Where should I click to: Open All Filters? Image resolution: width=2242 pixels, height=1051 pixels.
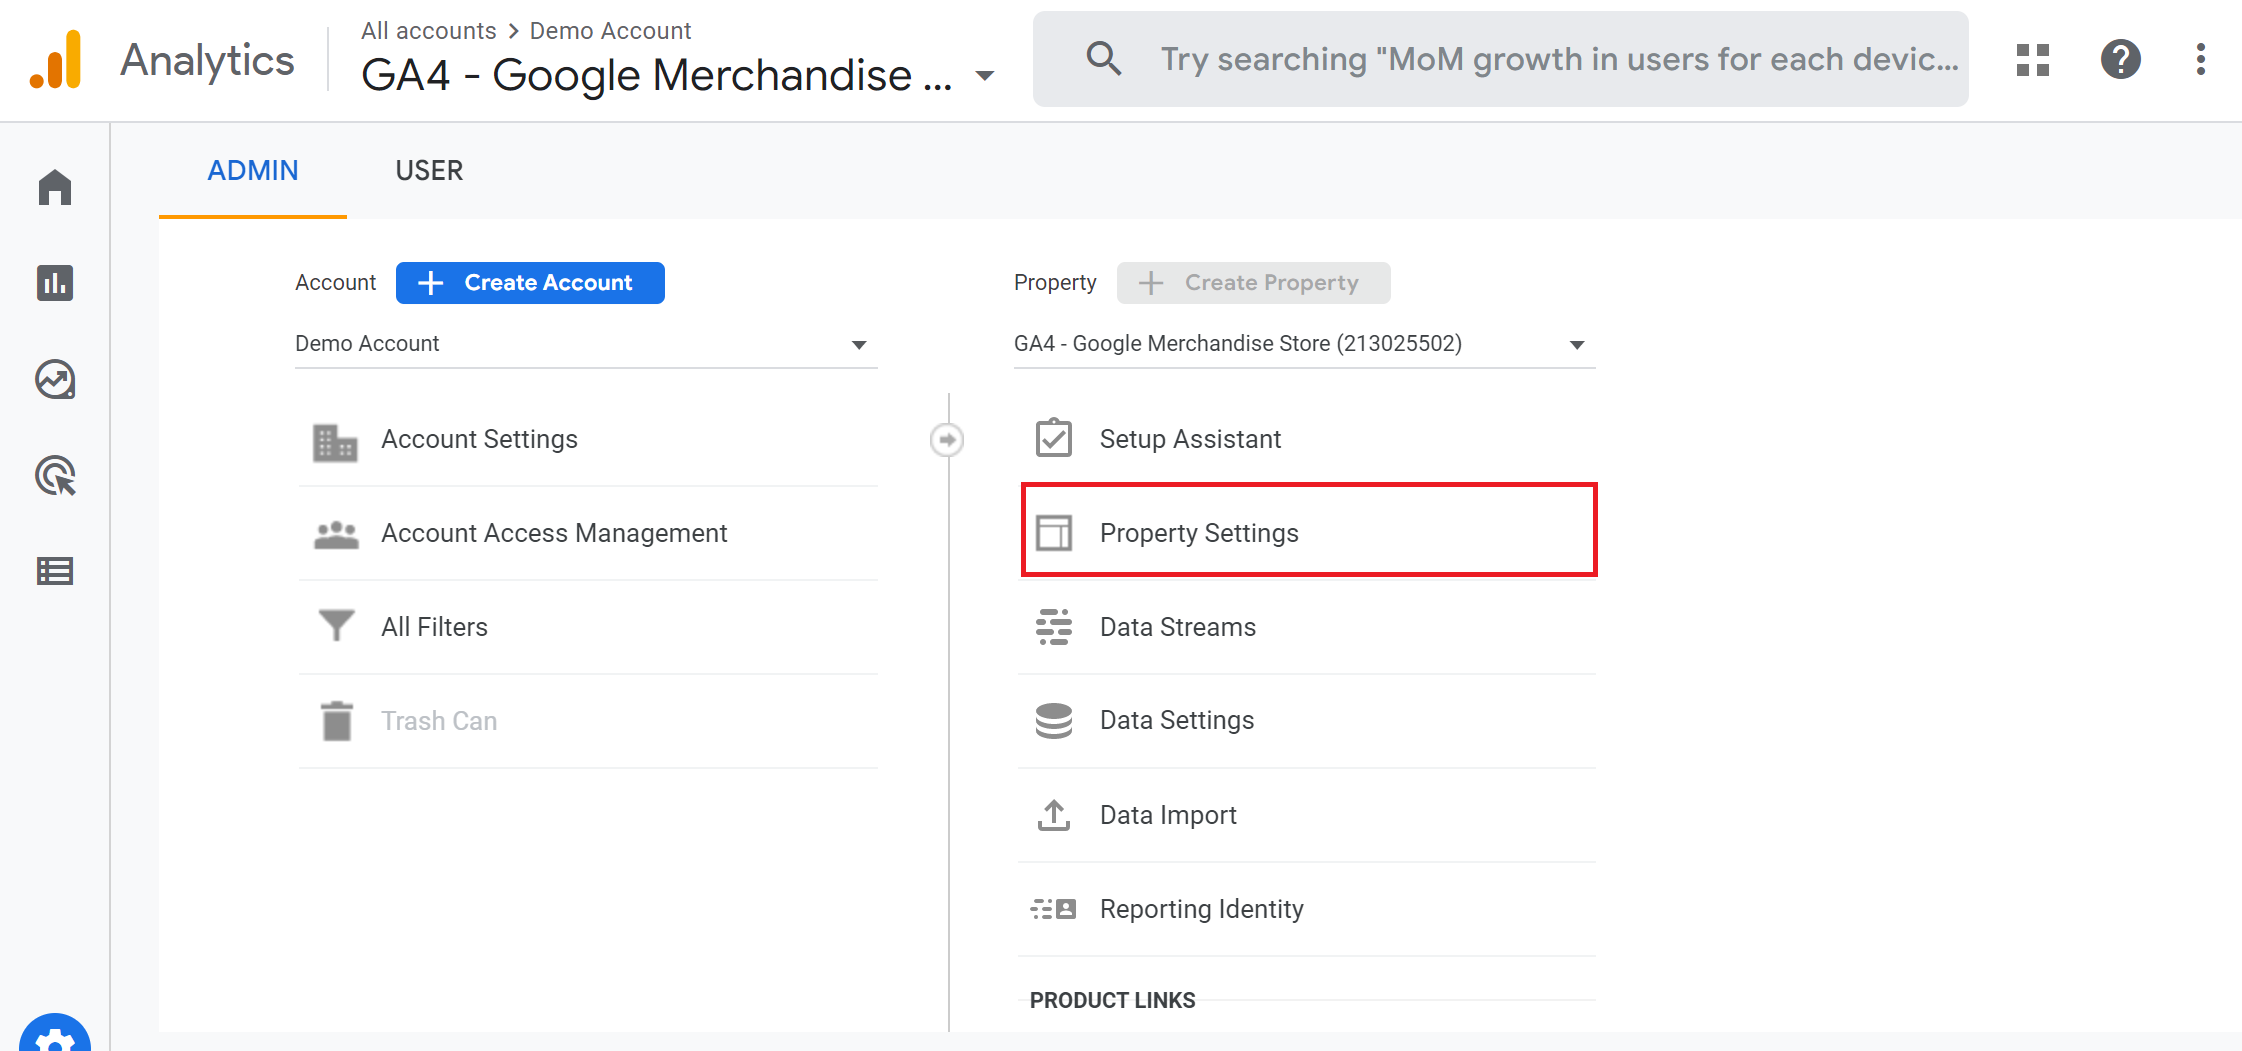pyautogui.click(x=588, y=627)
